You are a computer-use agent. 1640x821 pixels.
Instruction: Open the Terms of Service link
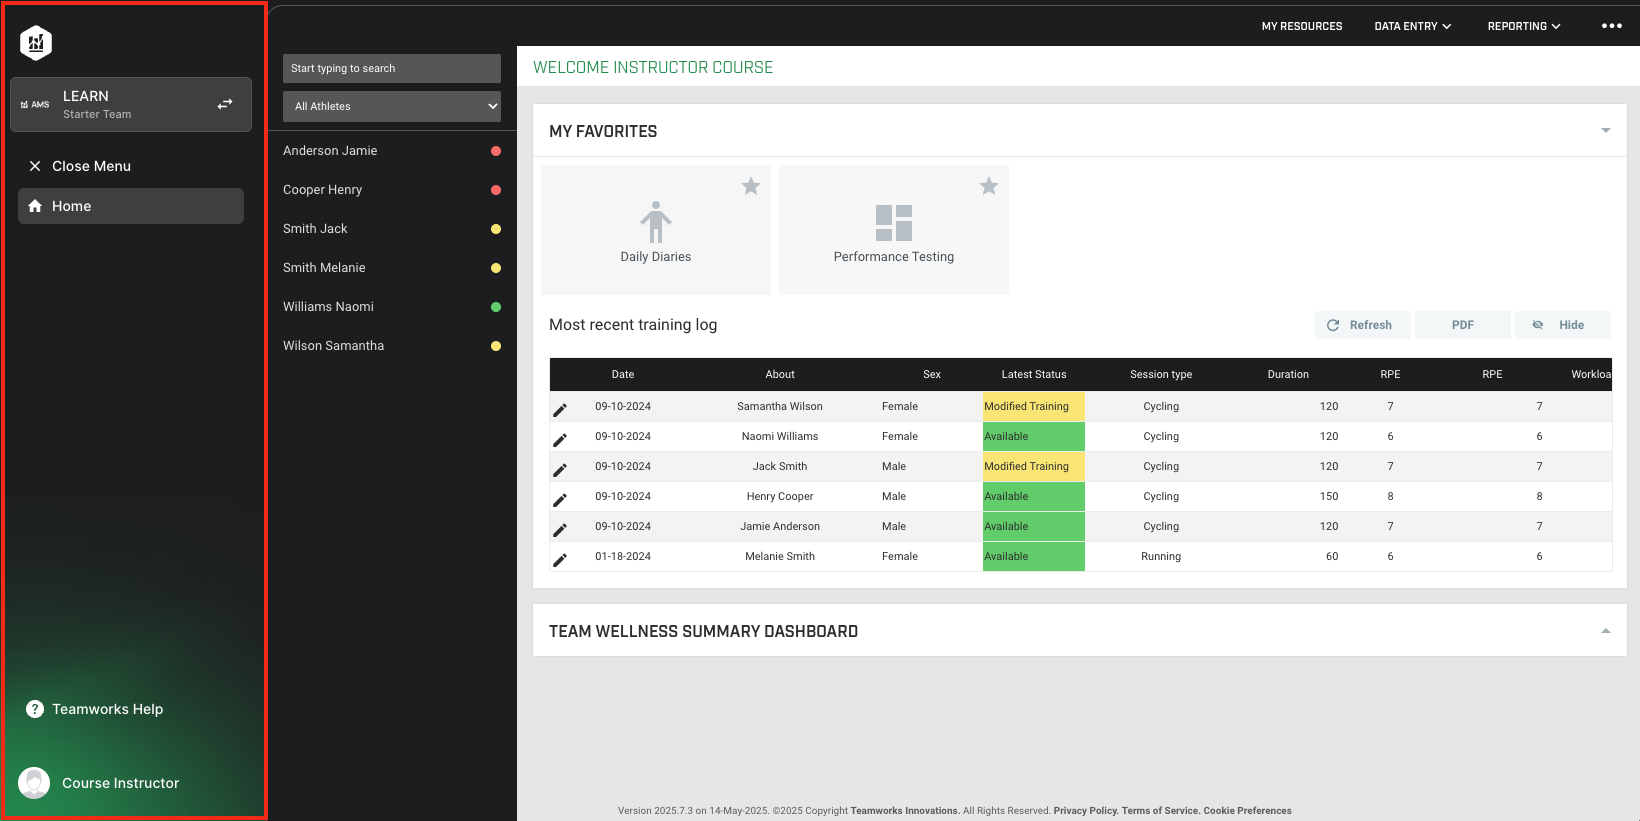1160,811
